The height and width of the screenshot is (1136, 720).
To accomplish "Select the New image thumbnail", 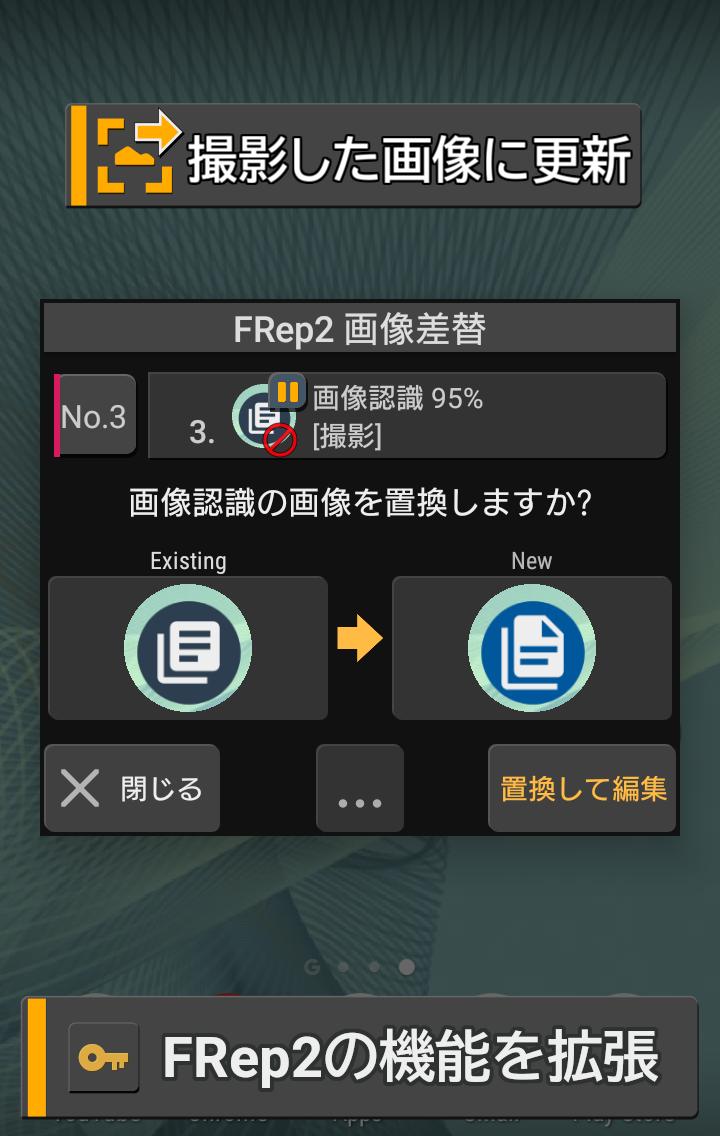I will [532, 648].
